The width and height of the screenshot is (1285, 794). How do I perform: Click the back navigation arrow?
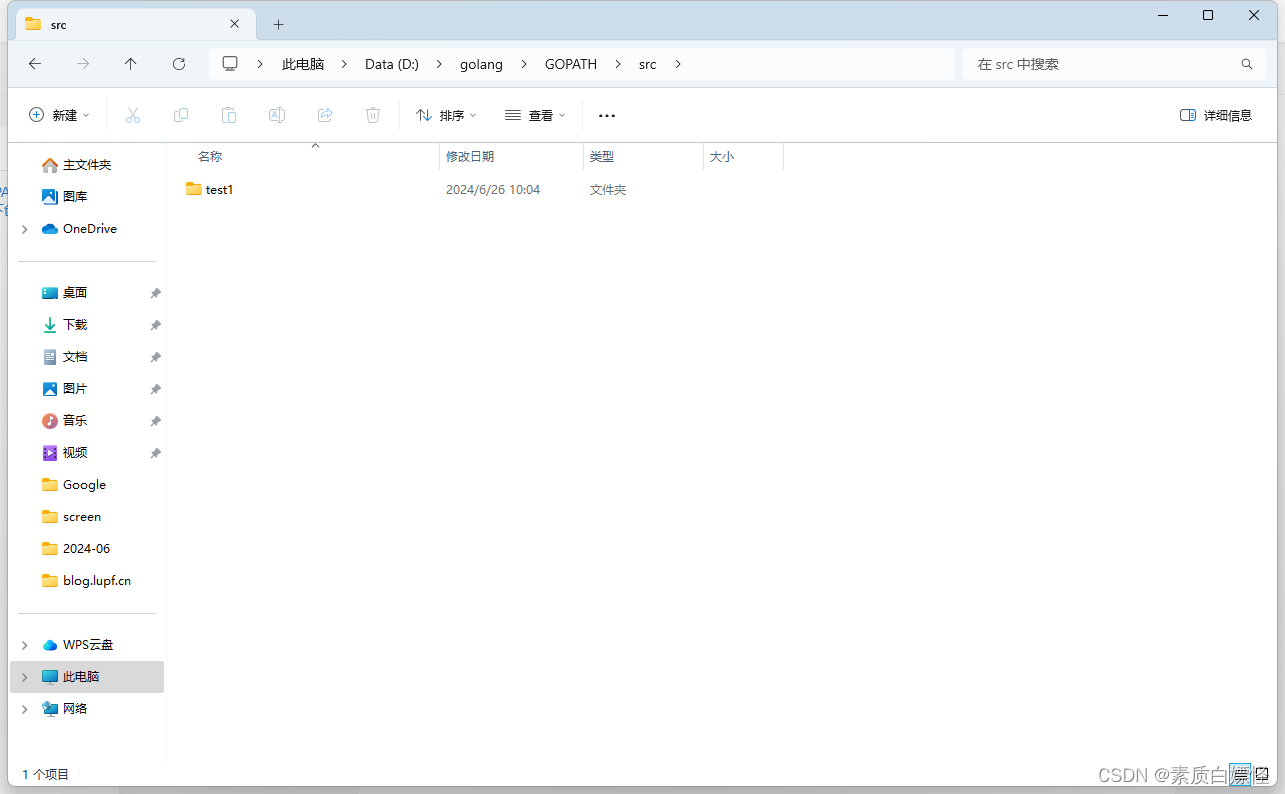tap(35, 63)
